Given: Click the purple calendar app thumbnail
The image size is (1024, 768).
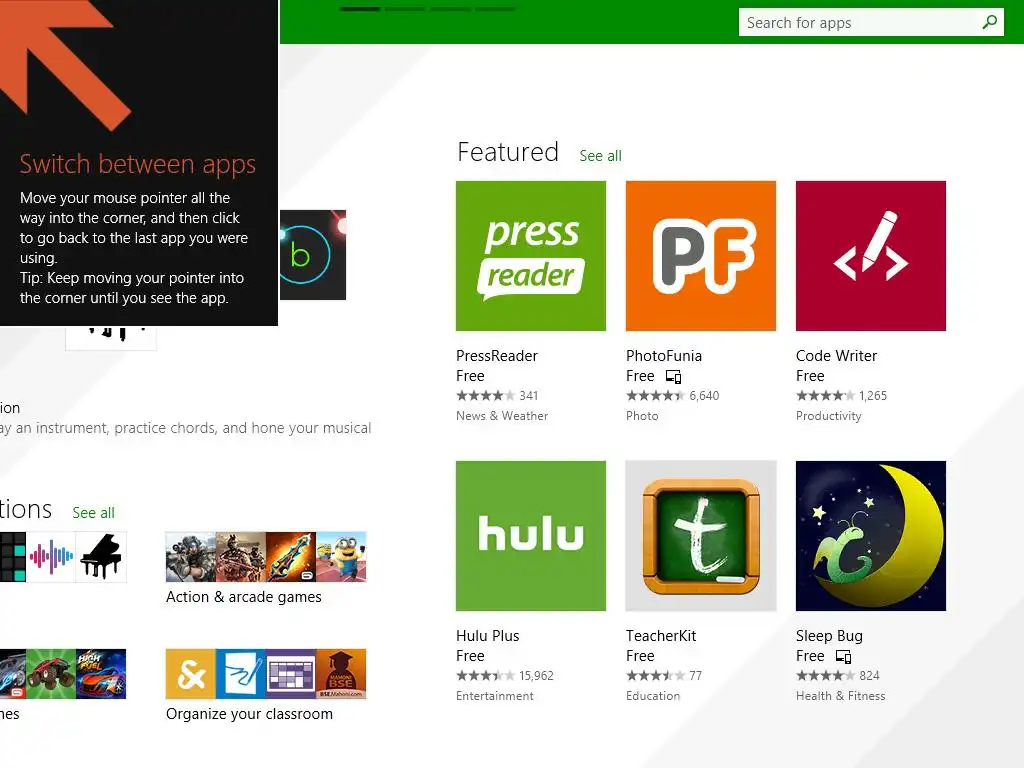Looking at the screenshot, I should pyautogui.click(x=291, y=674).
